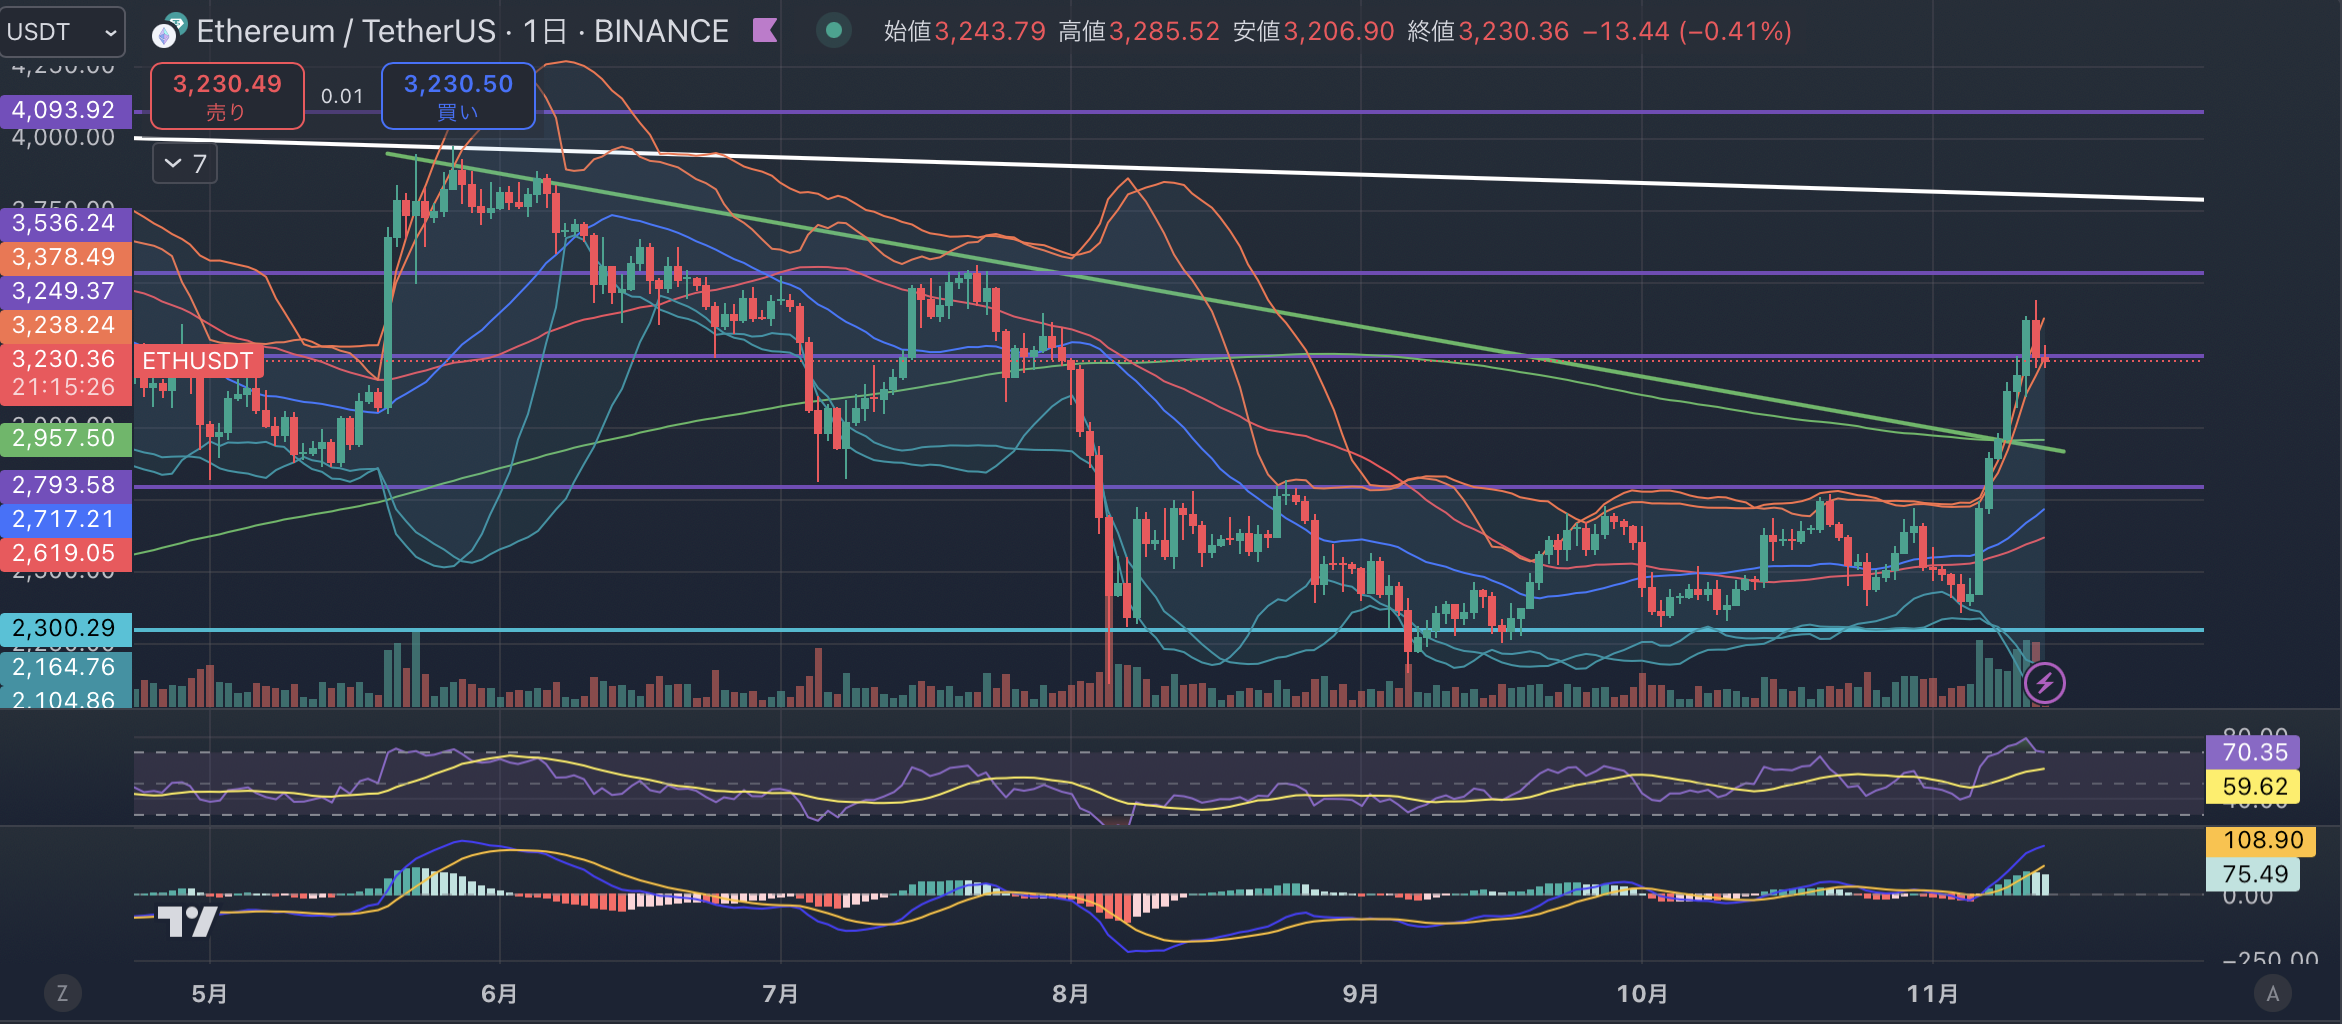
Task: Click the RSI average label 59.62
Action: tap(2253, 786)
